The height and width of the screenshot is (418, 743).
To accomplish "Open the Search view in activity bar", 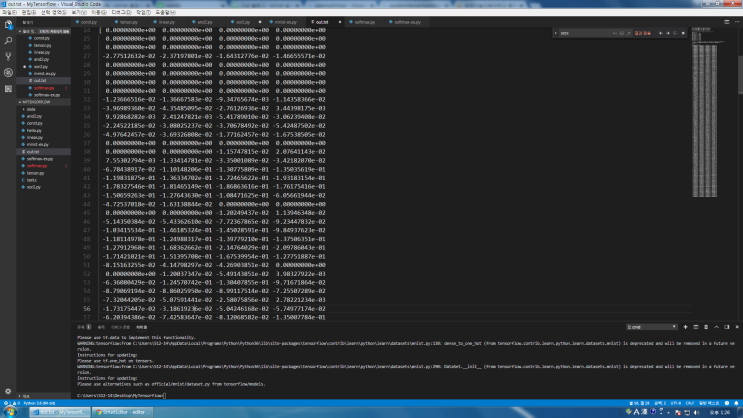I will point(8,42).
